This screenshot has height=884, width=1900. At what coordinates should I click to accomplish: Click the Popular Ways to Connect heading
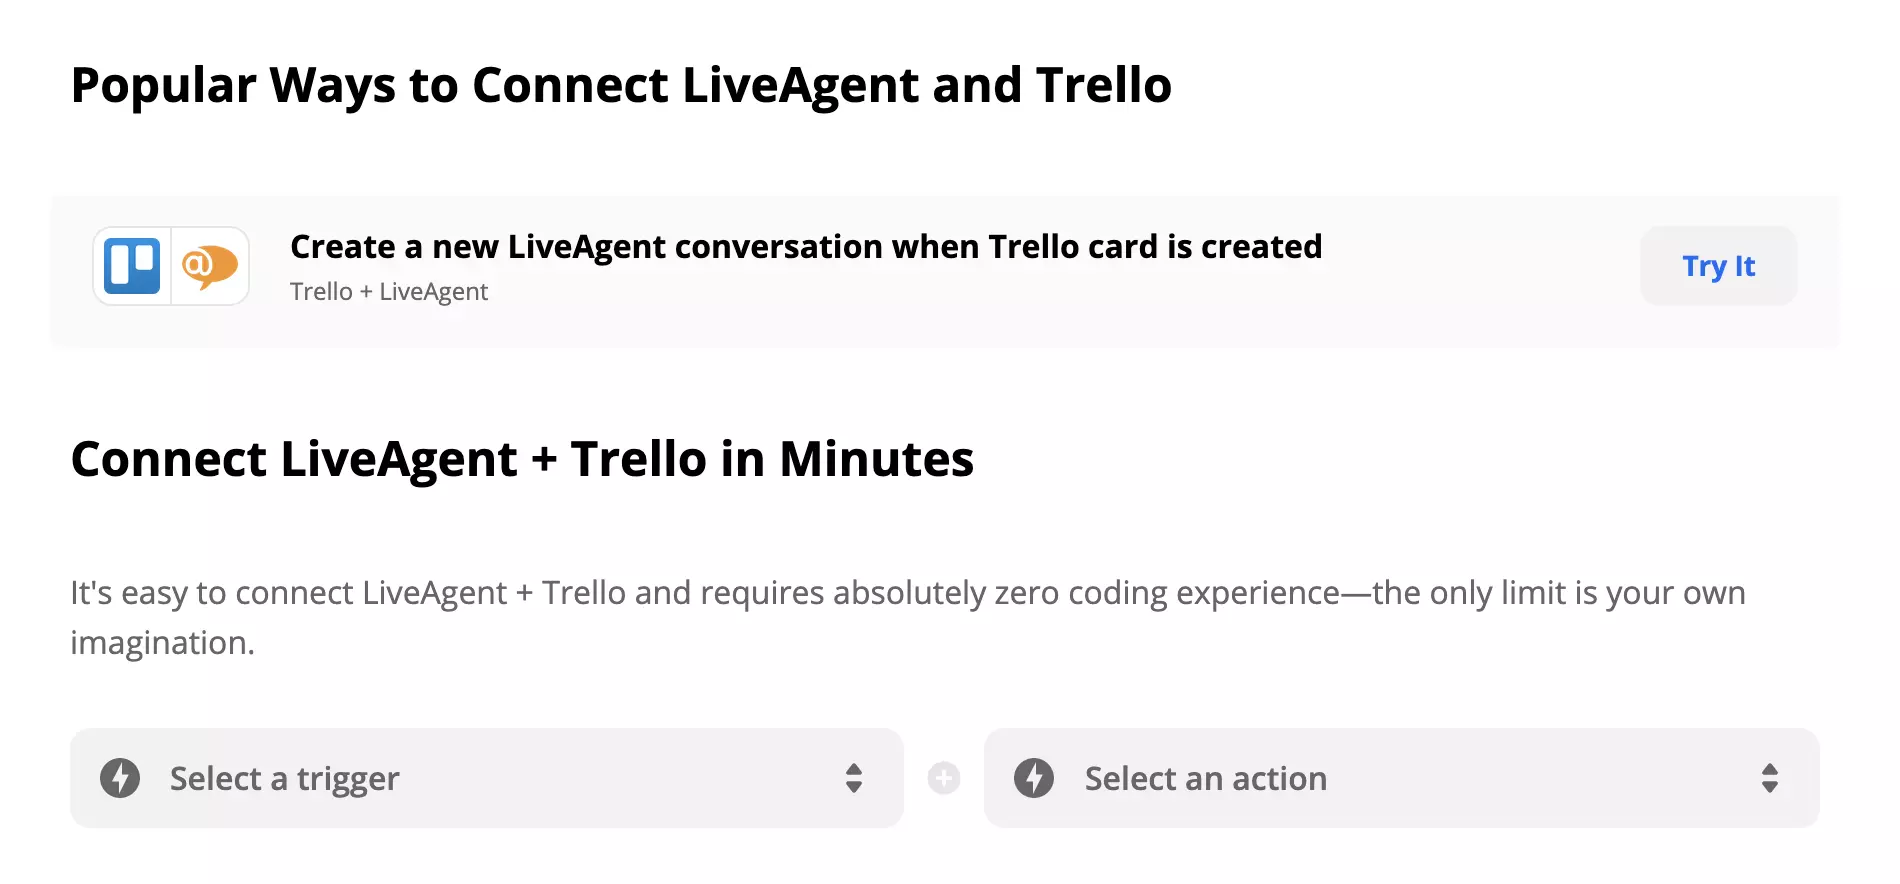(x=621, y=85)
